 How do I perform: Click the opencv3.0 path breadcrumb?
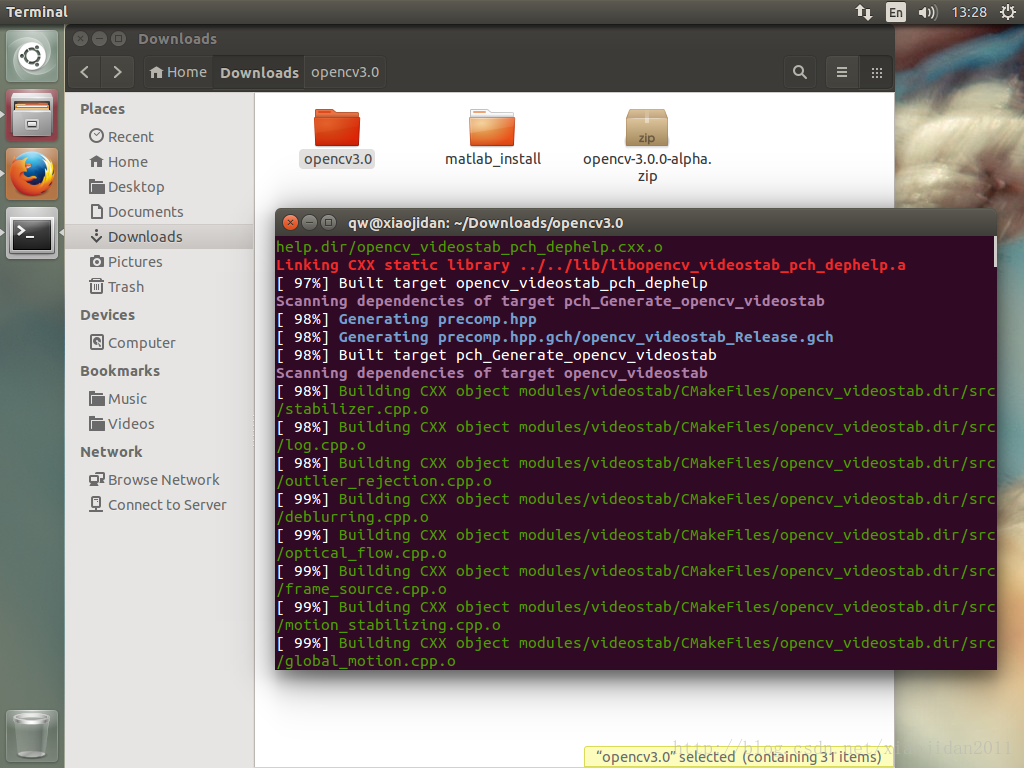(344, 72)
